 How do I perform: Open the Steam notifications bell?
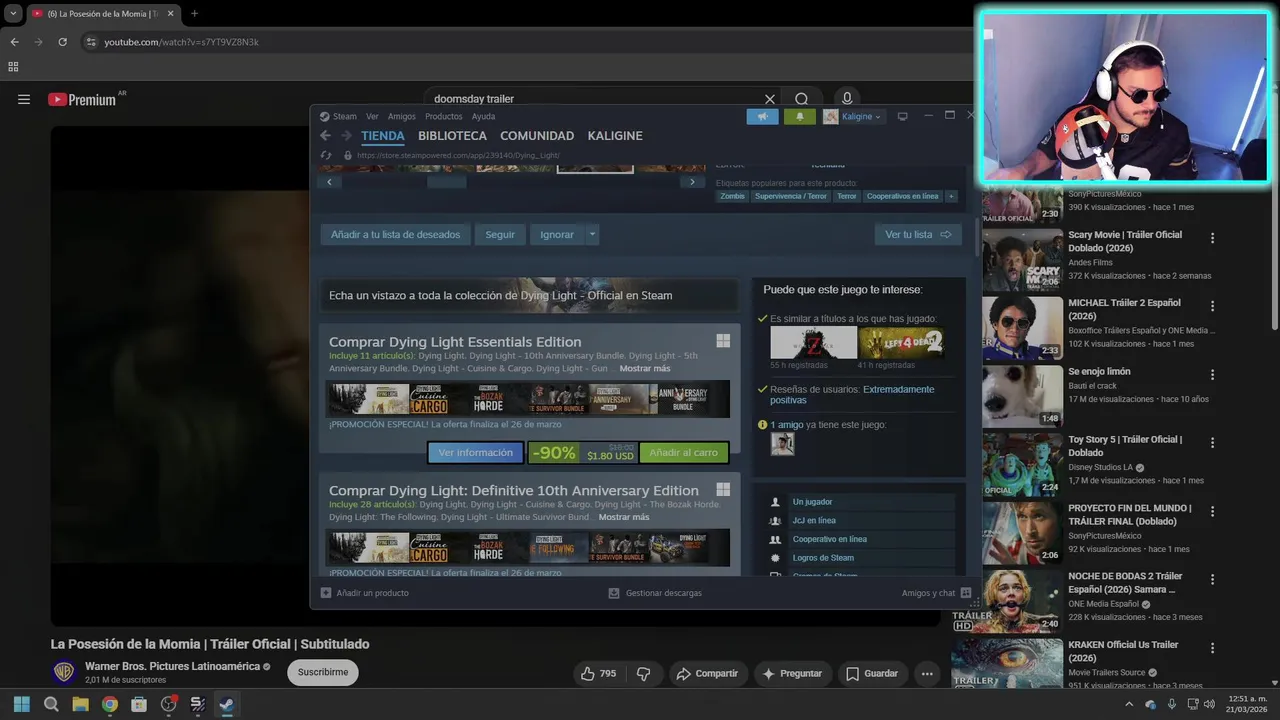(x=799, y=116)
